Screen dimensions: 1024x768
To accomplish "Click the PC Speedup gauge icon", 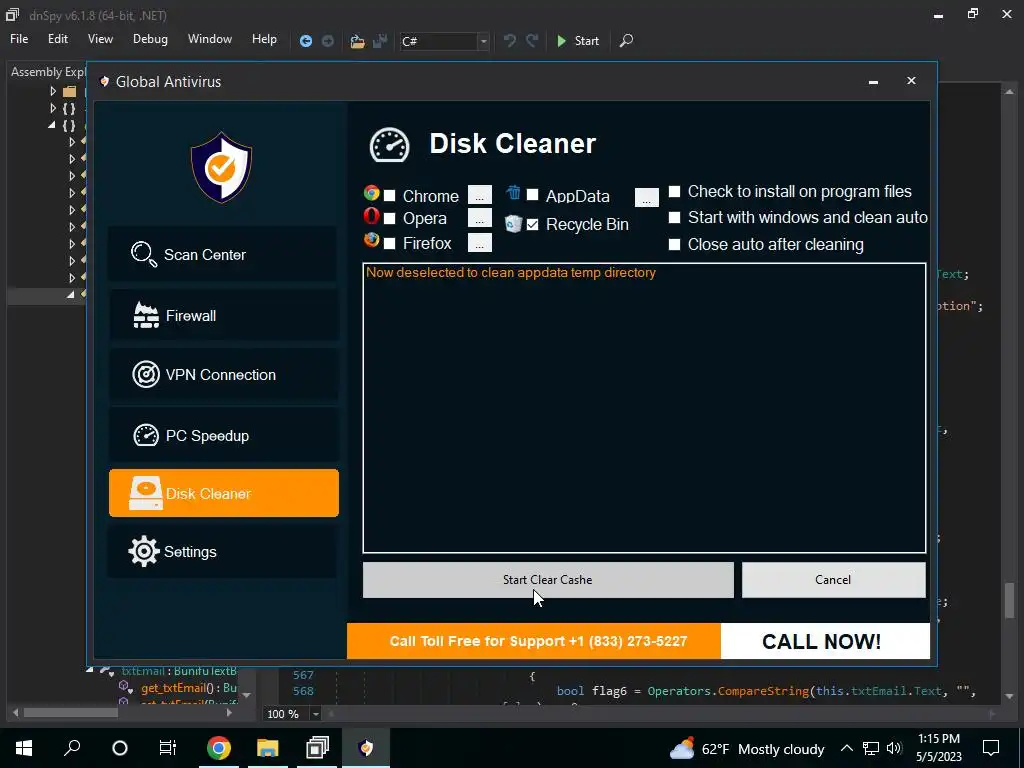I will coord(146,436).
